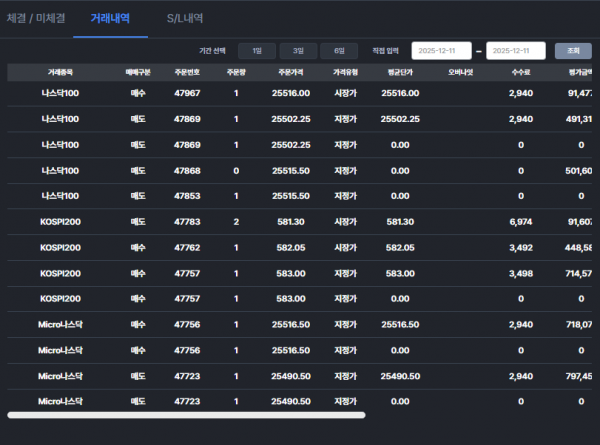The image size is (600, 445).
Task: Click the 조회 search button
Action: (573, 51)
